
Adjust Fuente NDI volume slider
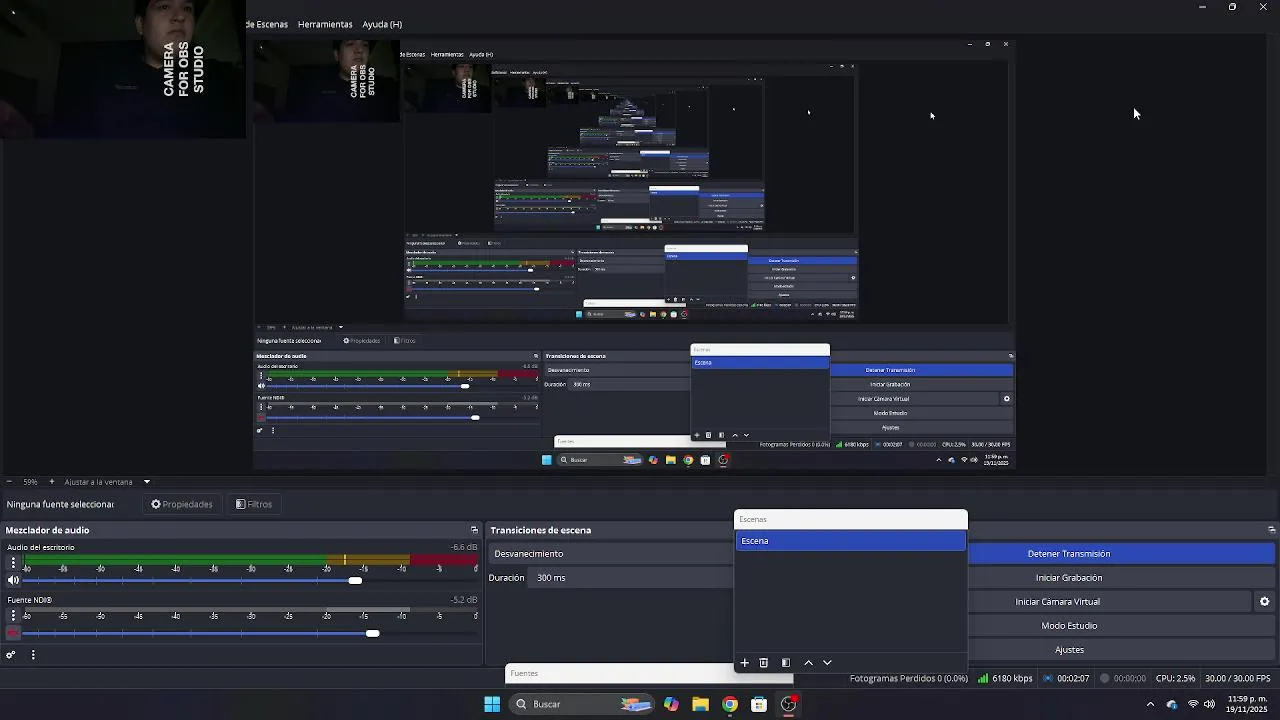tap(372, 633)
